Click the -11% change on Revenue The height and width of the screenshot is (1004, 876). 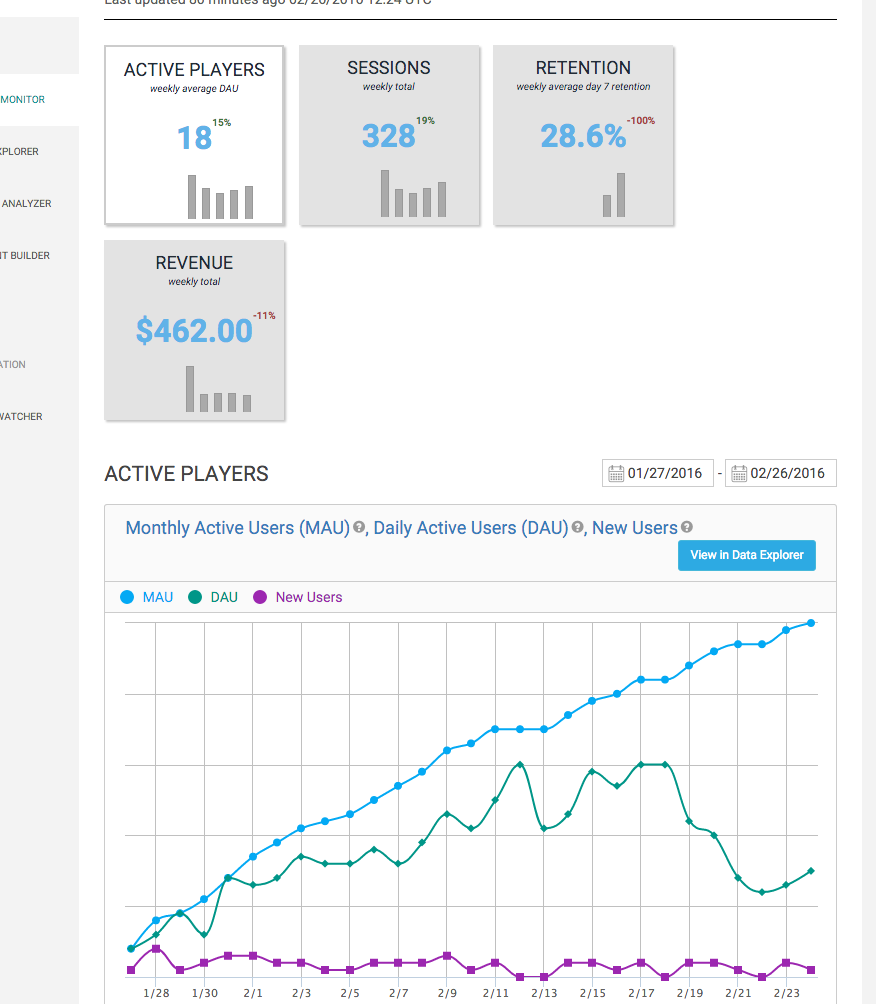tap(264, 316)
